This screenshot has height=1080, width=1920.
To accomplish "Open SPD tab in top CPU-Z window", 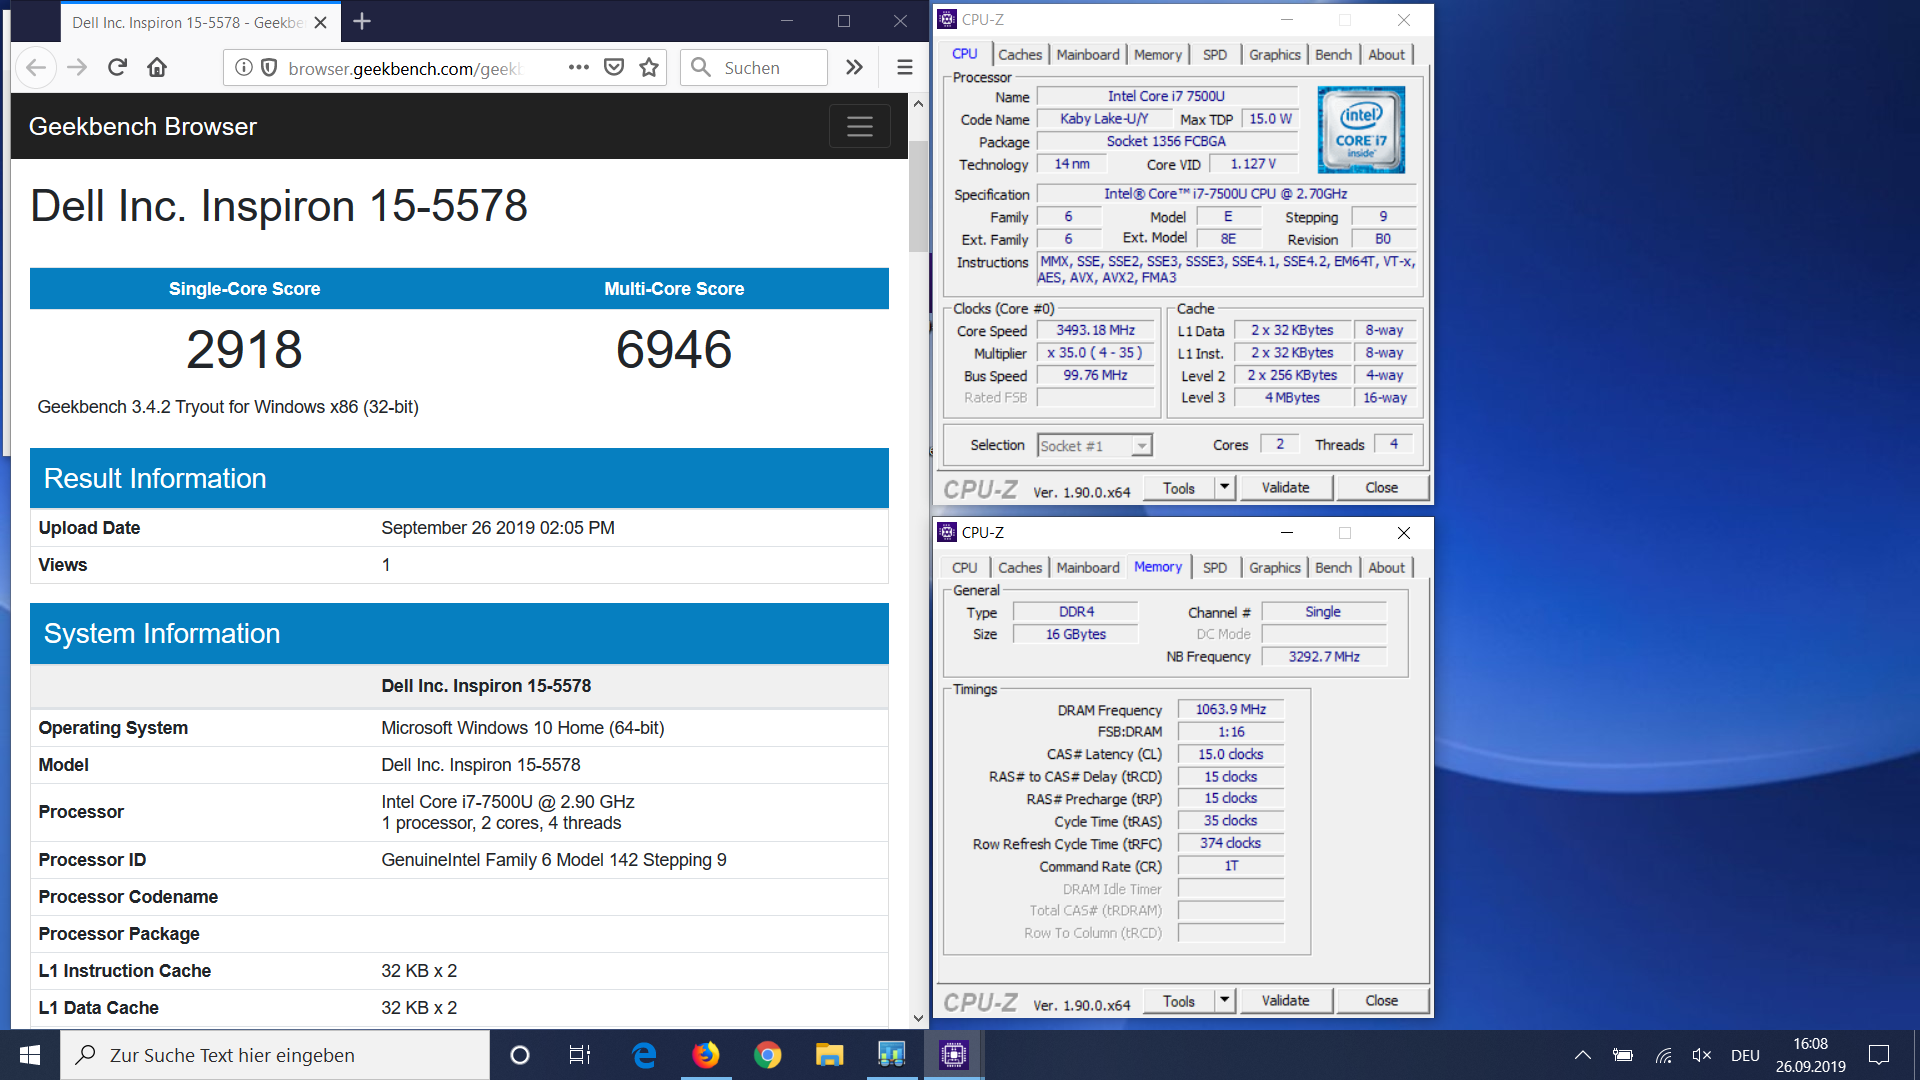I will coord(1214,54).
